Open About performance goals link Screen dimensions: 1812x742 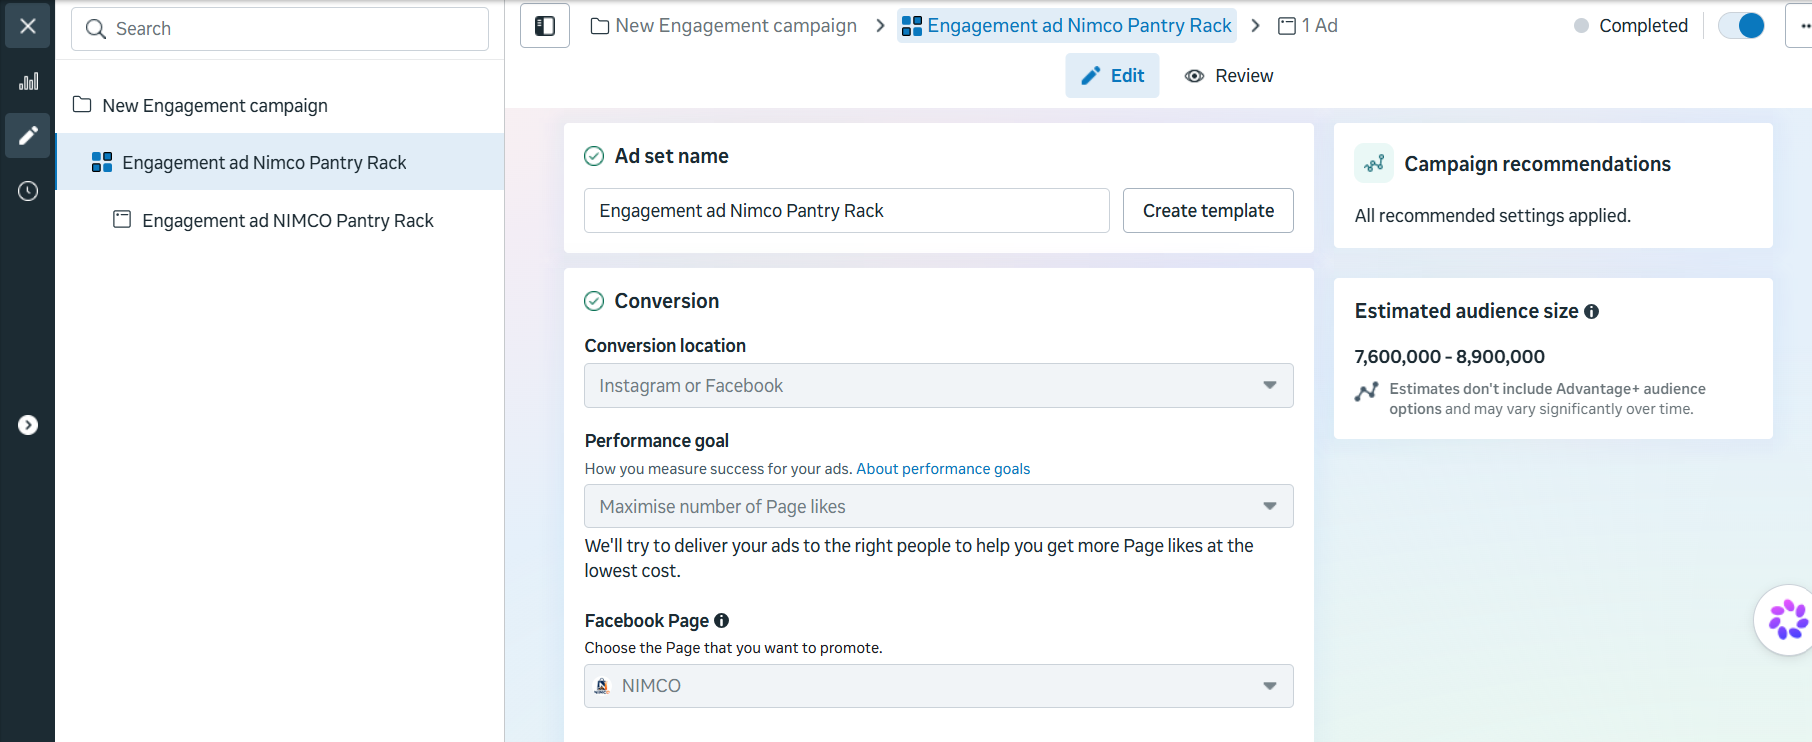(x=943, y=469)
